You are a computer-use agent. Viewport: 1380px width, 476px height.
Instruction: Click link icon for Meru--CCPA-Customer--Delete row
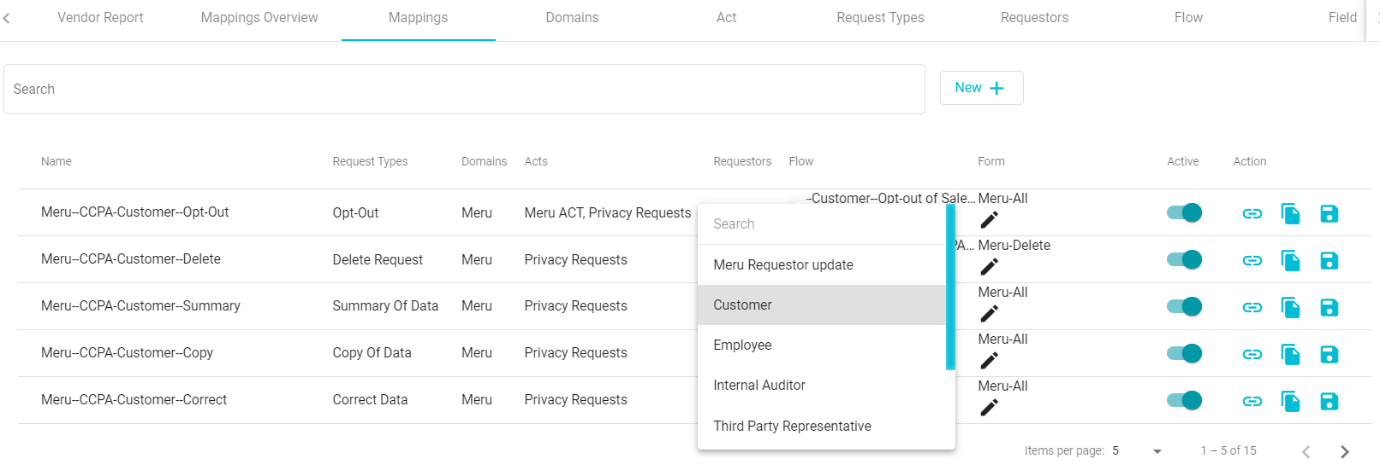pos(1252,260)
